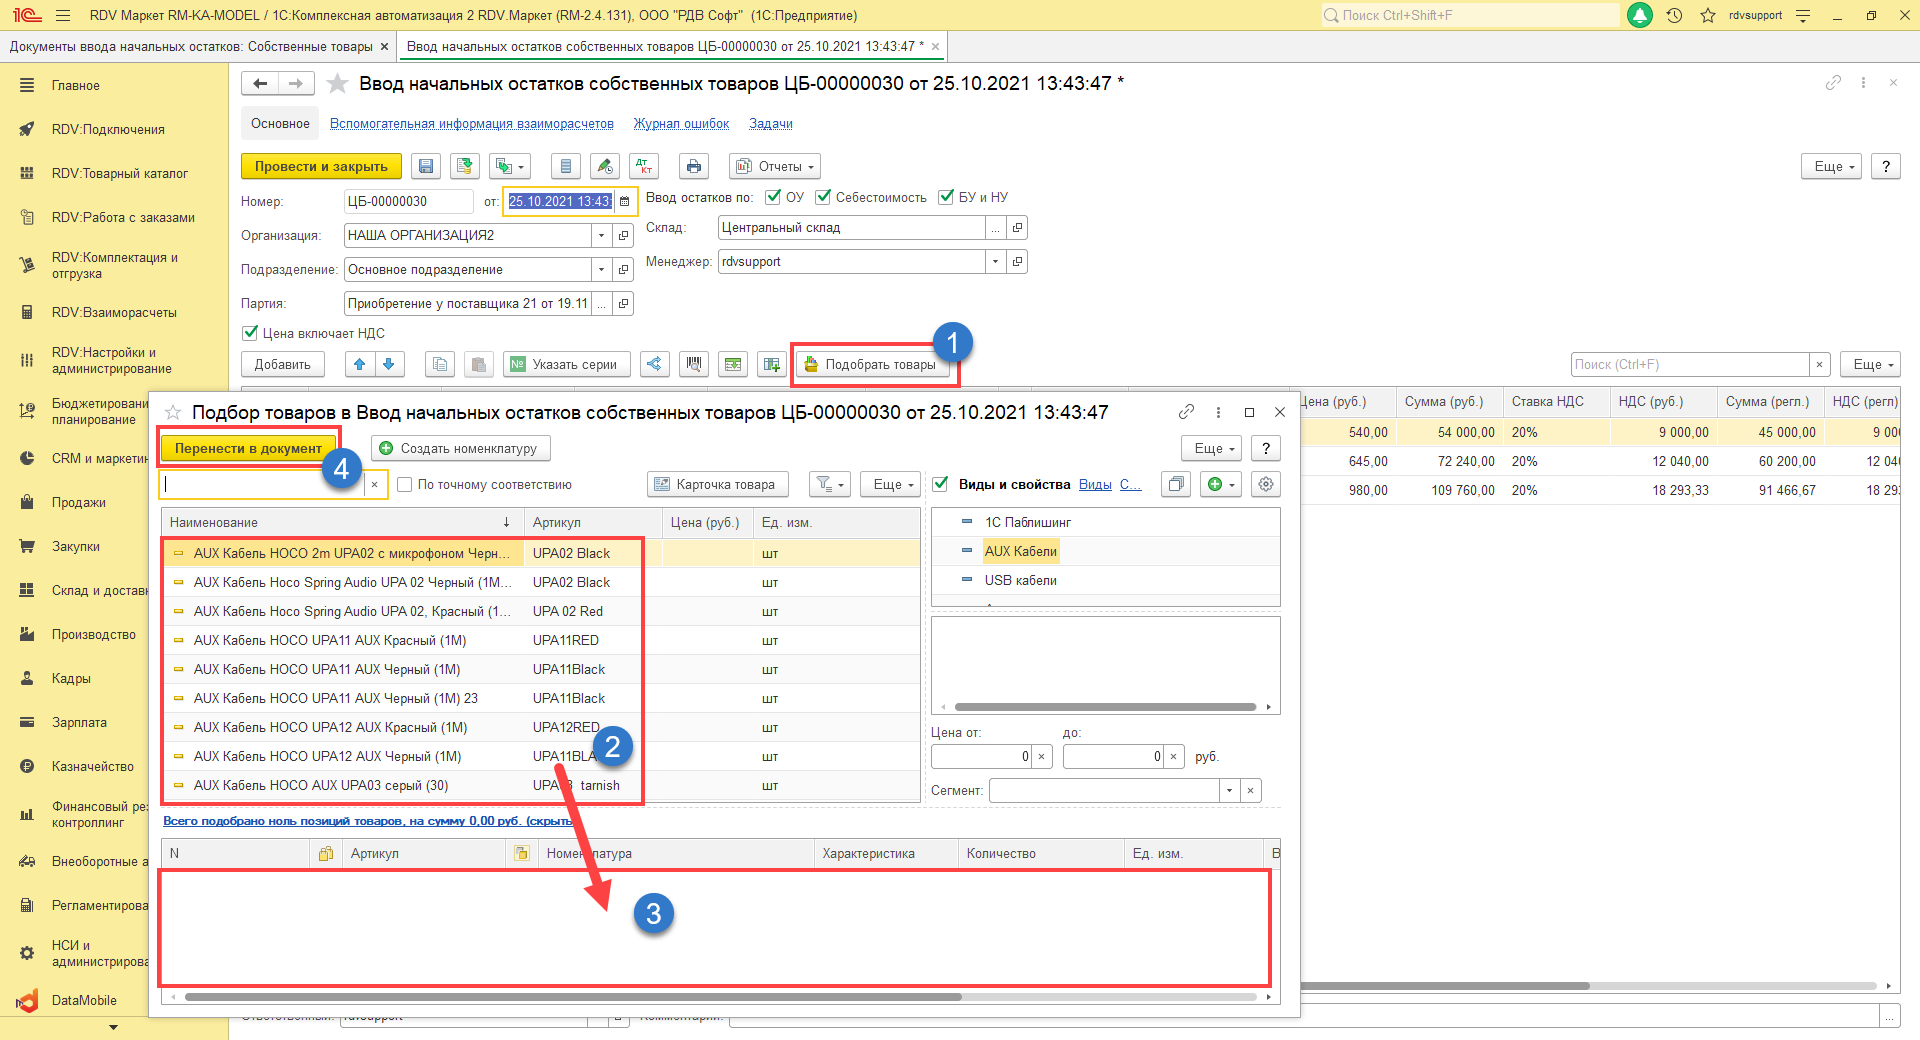Click the 'Перенести в документ' button
1920x1040 pixels.
(x=248, y=448)
